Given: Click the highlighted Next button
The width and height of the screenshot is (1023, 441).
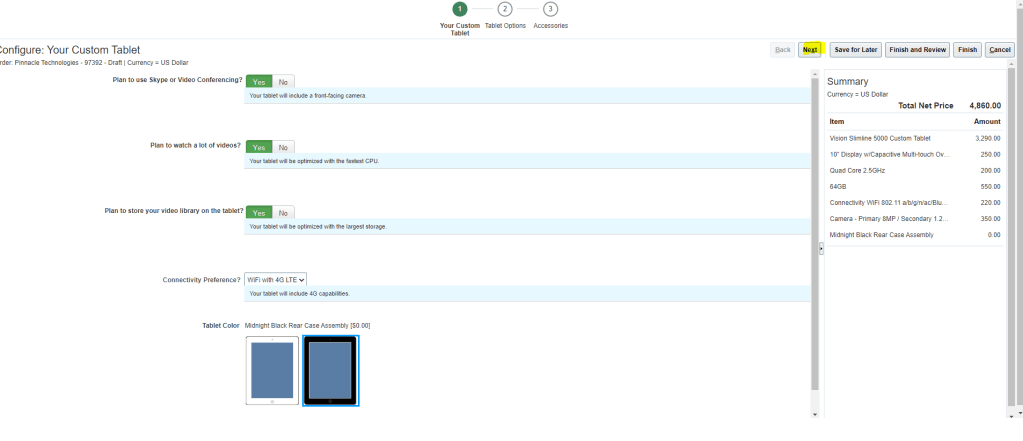Looking at the screenshot, I should coord(810,50).
